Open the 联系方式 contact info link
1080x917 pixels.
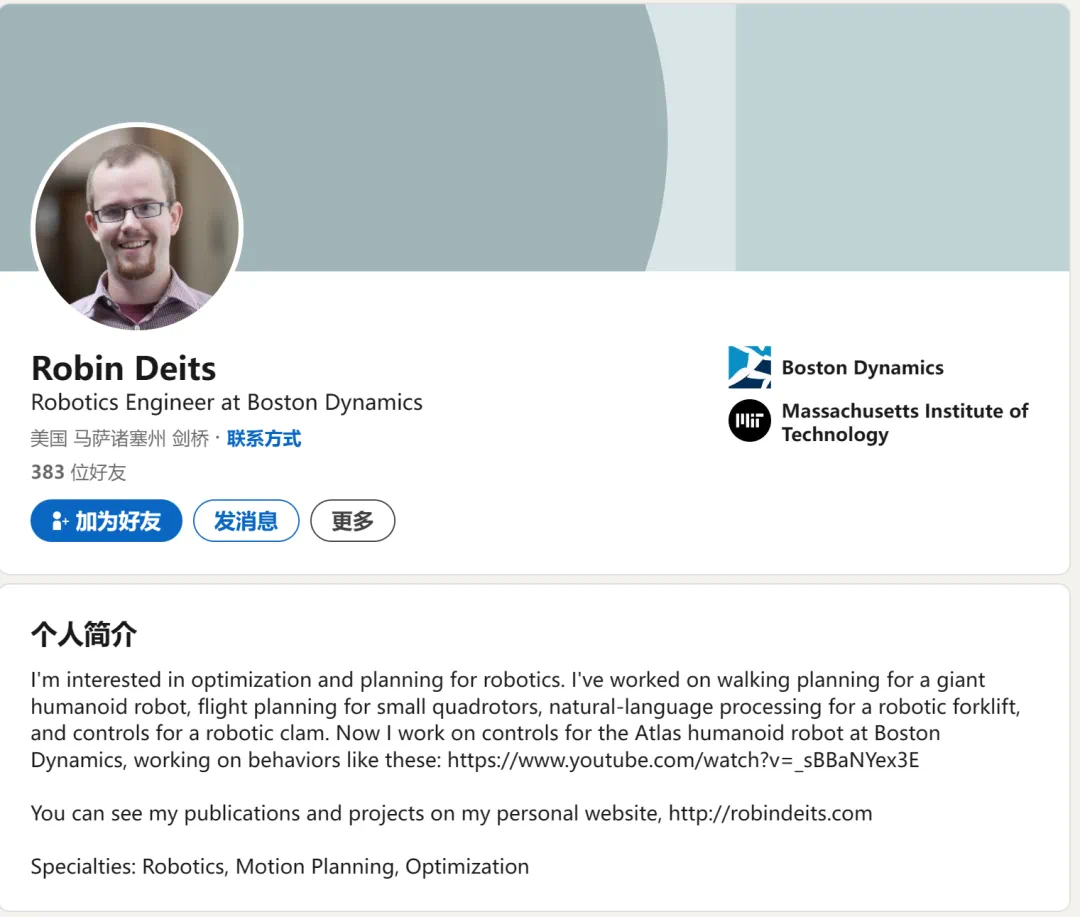(264, 439)
